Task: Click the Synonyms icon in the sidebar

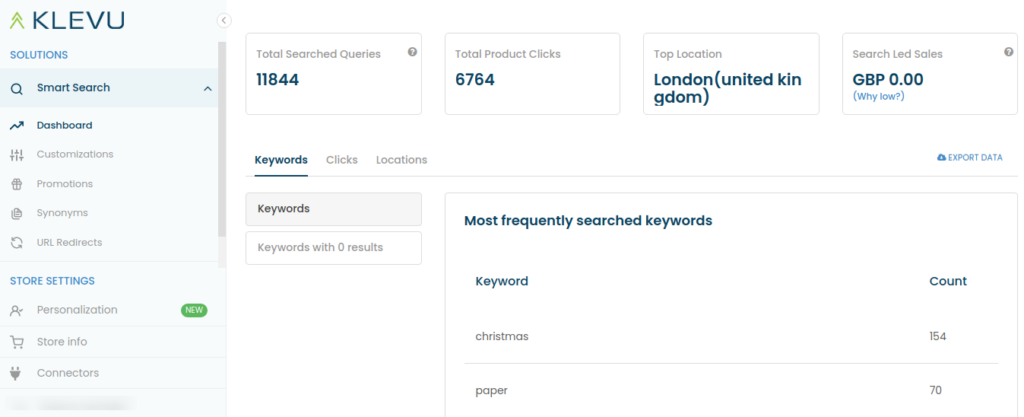Action: [x=16, y=213]
